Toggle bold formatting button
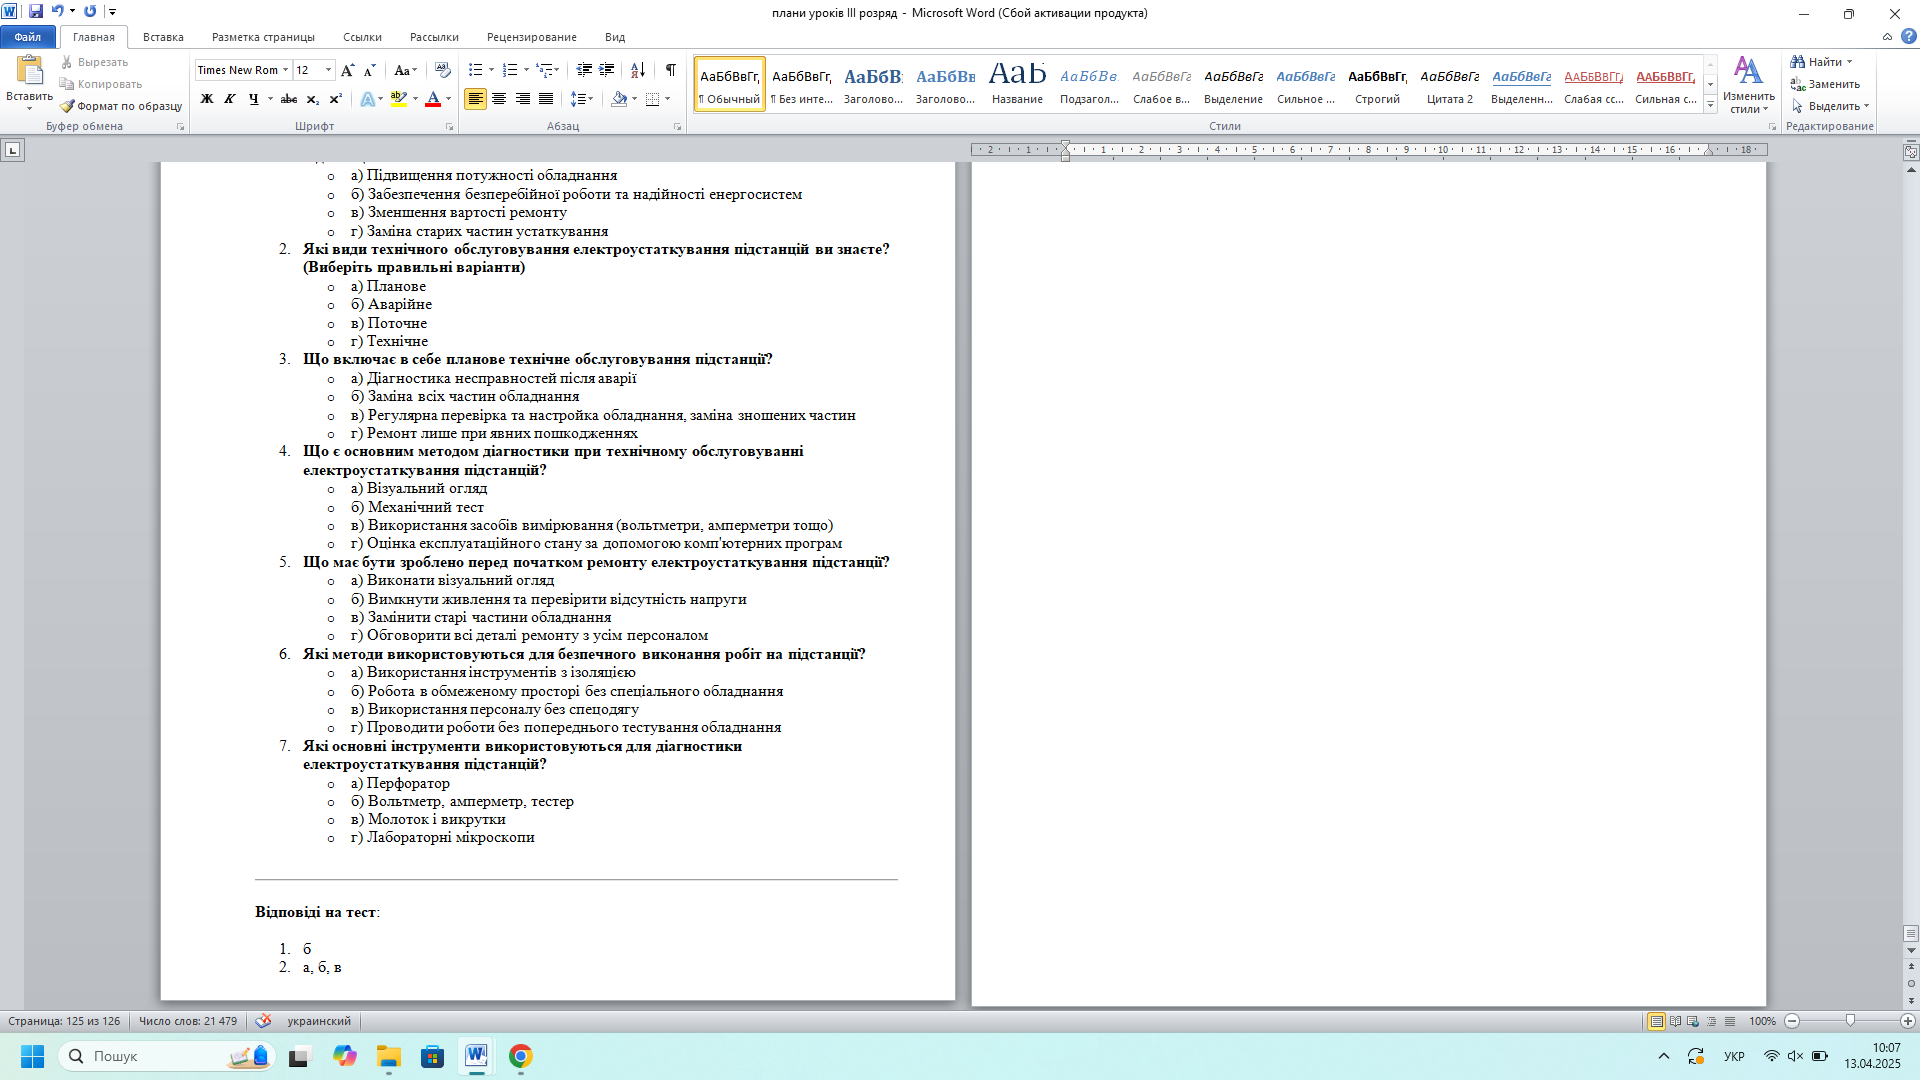The width and height of the screenshot is (1920, 1080). pyautogui.click(x=207, y=99)
